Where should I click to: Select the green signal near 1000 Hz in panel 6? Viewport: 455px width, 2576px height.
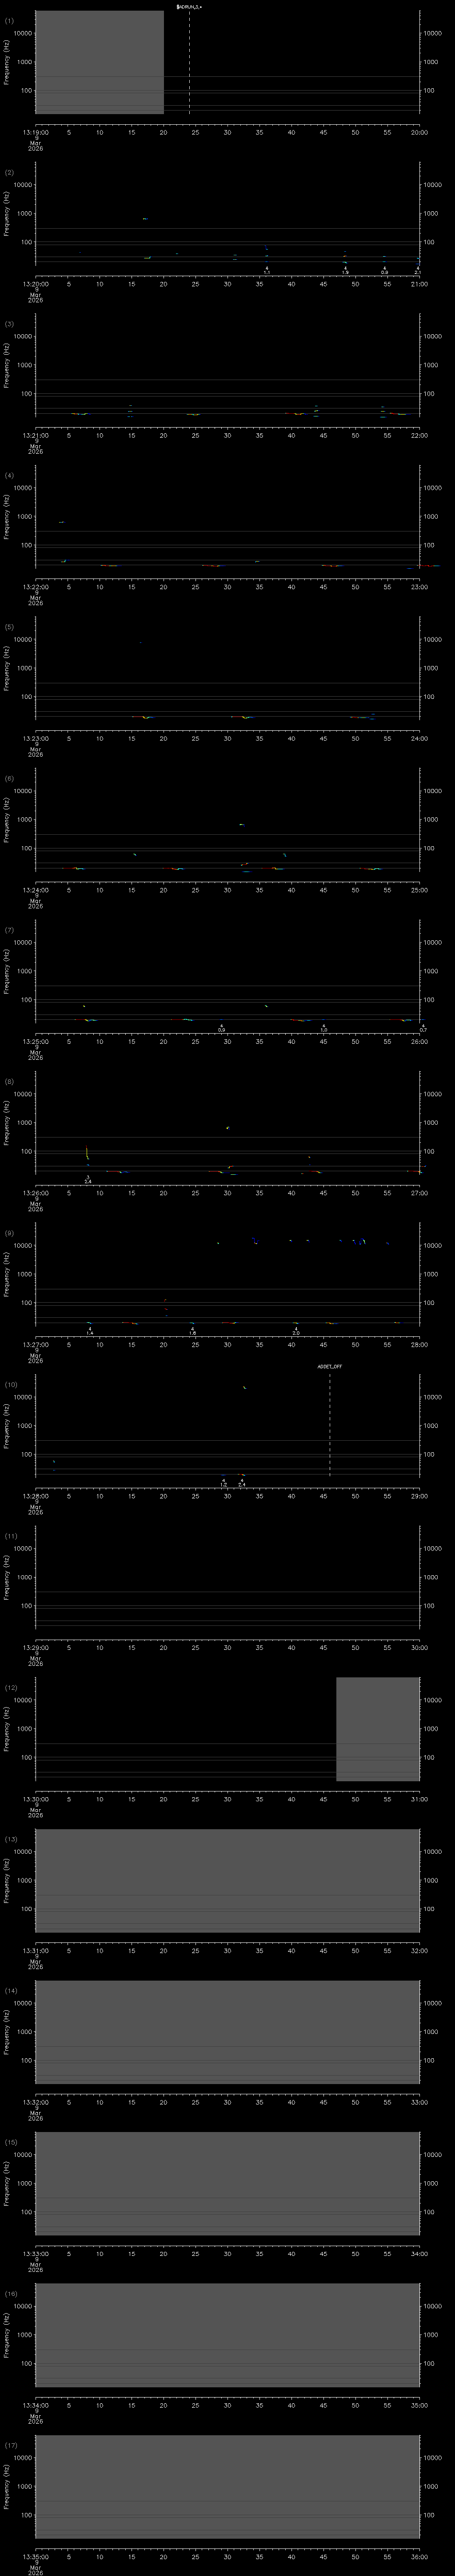pyautogui.click(x=241, y=824)
